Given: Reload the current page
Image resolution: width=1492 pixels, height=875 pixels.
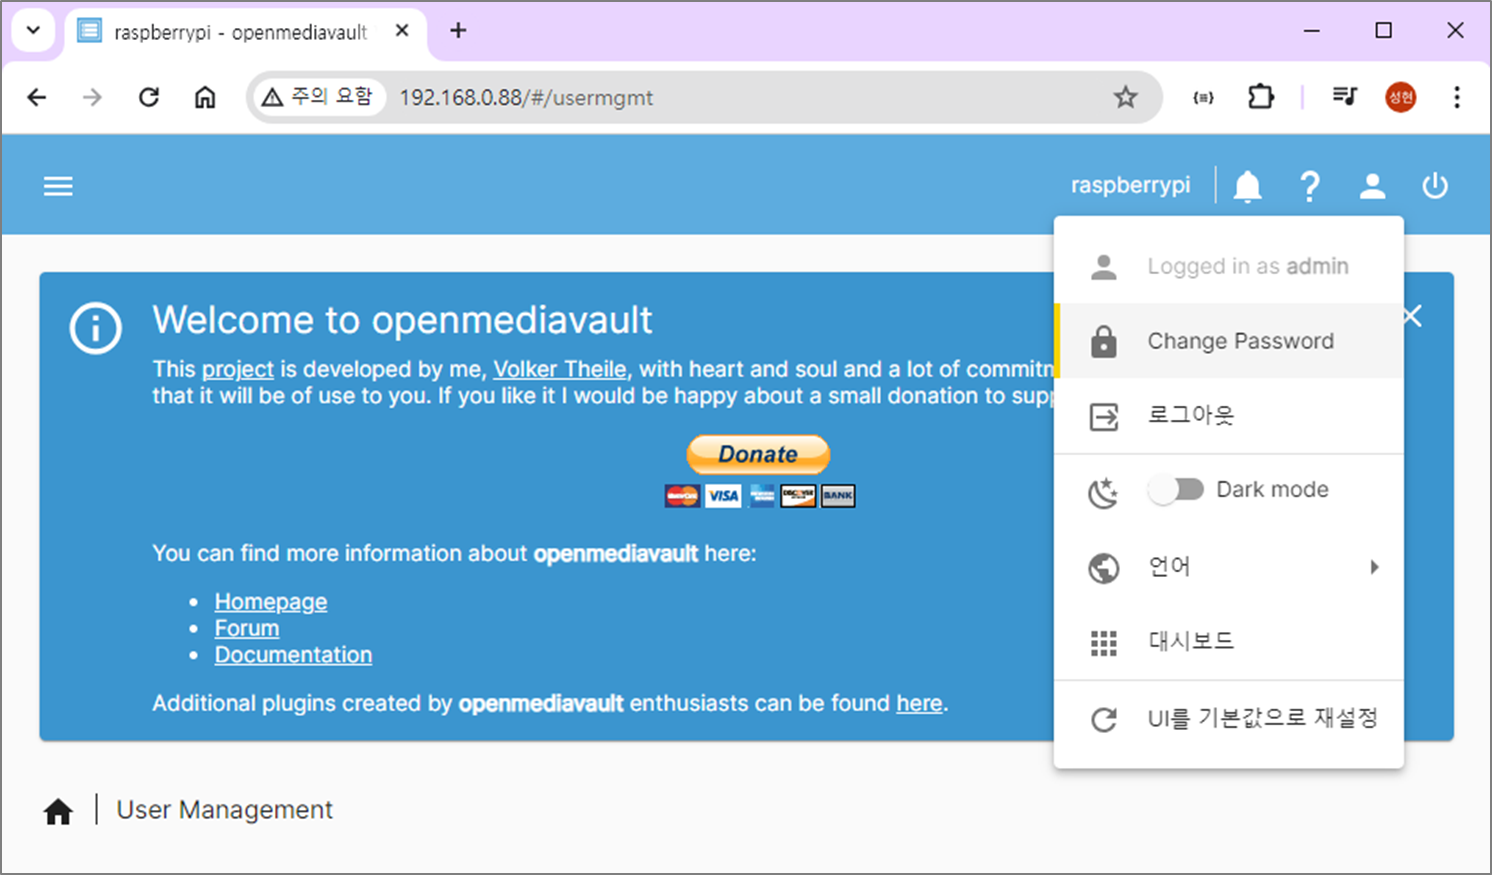Looking at the screenshot, I should pyautogui.click(x=149, y=97).
